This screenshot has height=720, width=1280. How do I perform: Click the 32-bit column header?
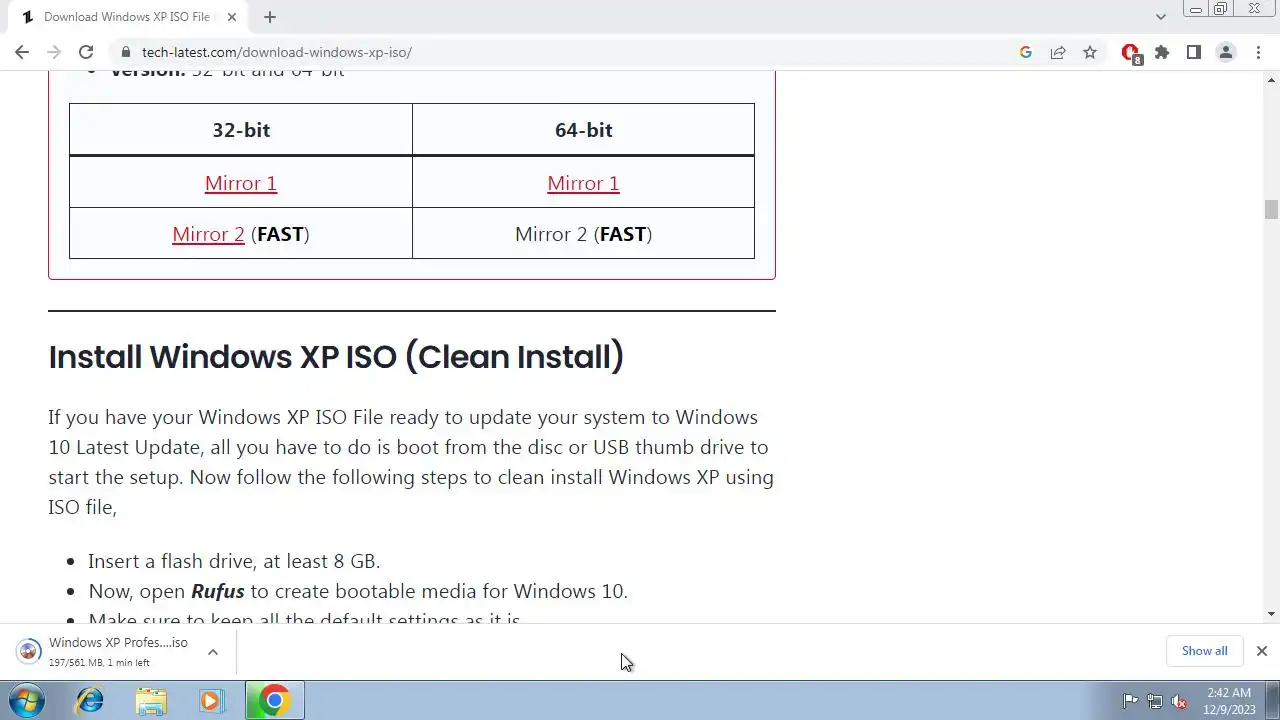click(241, 130)
